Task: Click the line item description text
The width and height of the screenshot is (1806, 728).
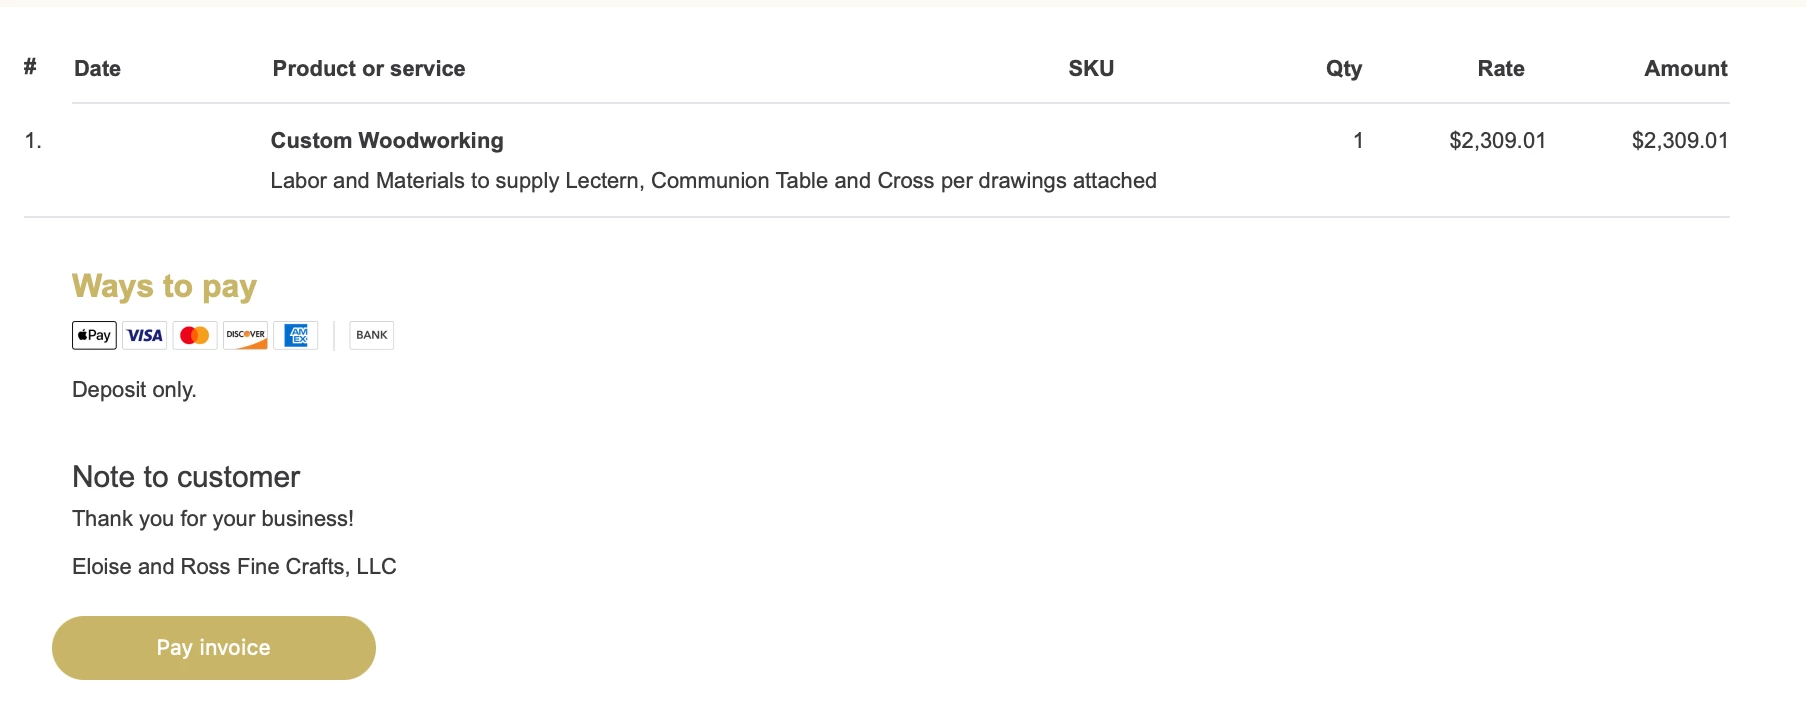Action: [x=713, y=181]
